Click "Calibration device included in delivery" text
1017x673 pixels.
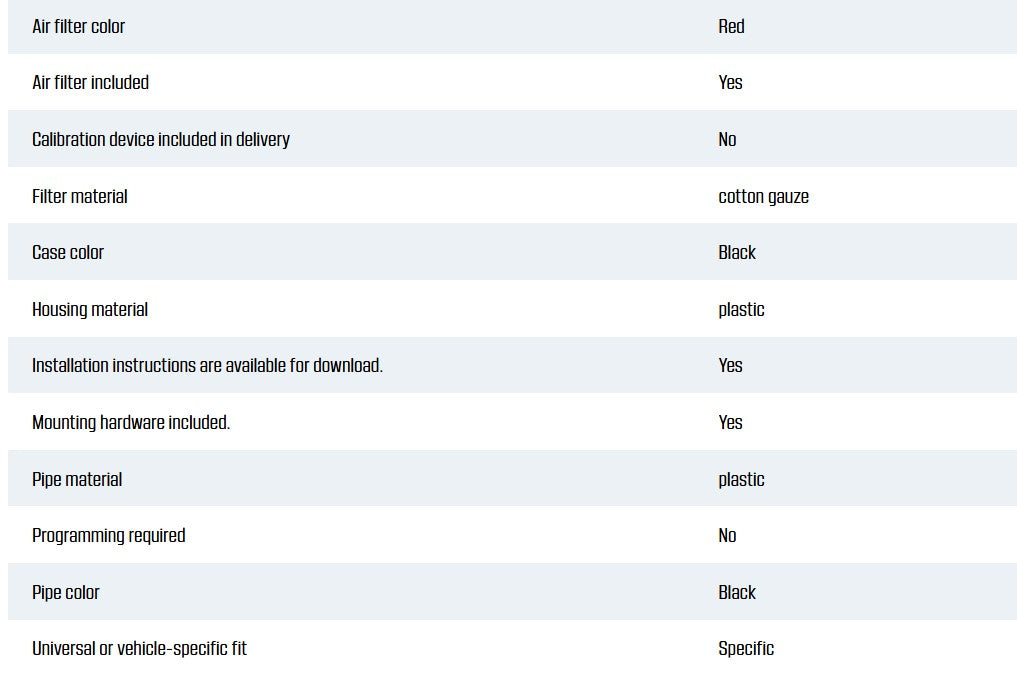click(161, 140)
